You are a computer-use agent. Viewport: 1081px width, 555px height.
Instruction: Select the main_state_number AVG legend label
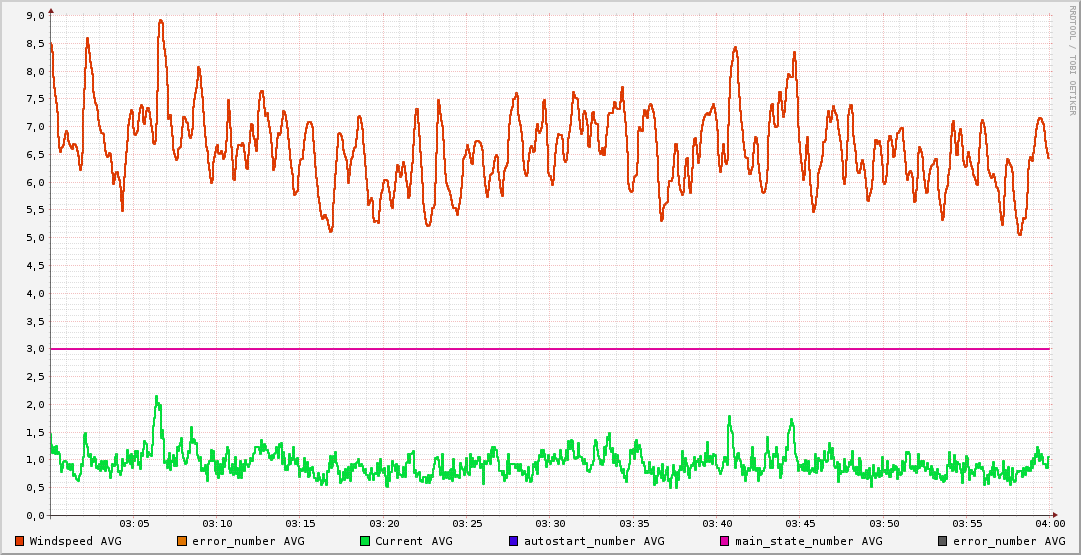coord(809,541)
